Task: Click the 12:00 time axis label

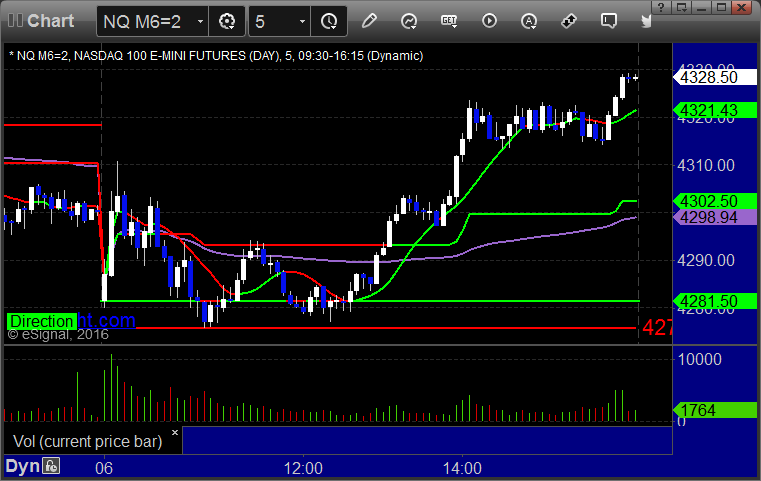Action: pyautogui.click(x=303, y=468)
